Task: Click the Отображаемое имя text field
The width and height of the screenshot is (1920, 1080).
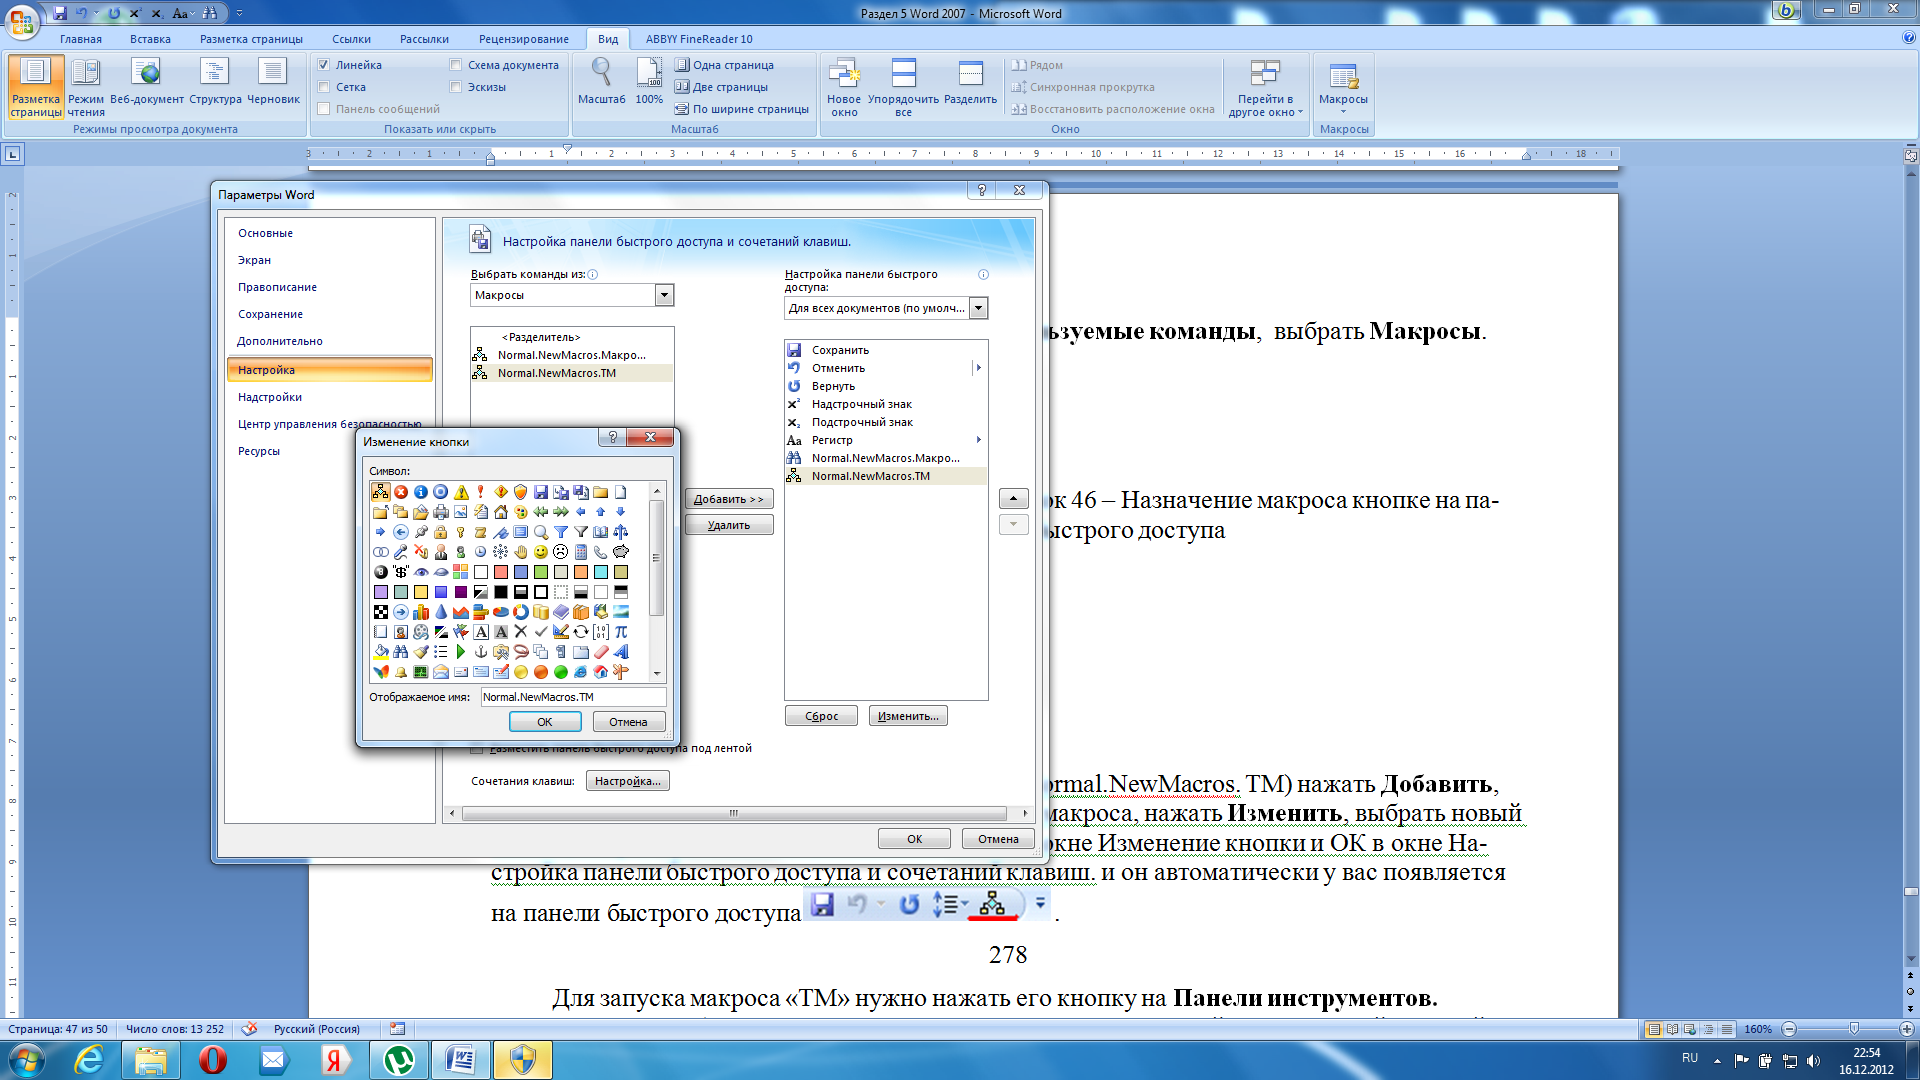Action: (x=573, y=697)
